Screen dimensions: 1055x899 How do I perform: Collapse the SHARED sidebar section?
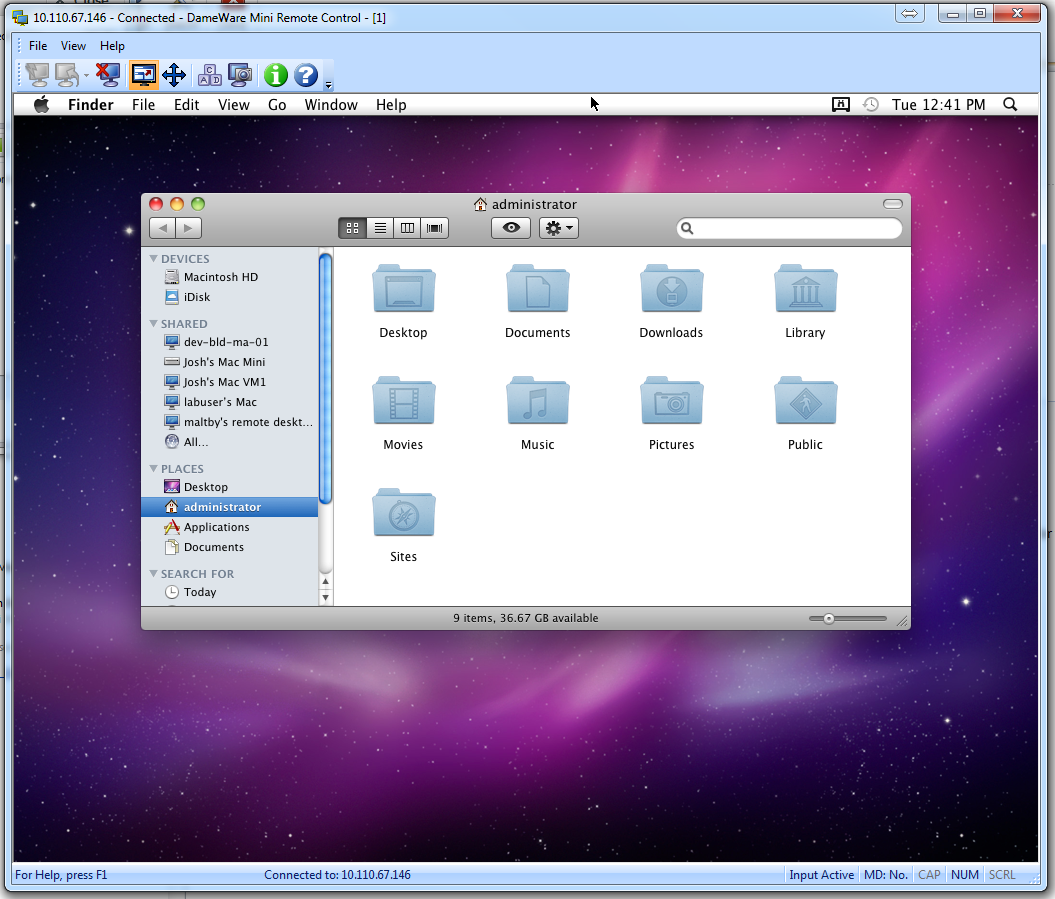tap(153, 324)
